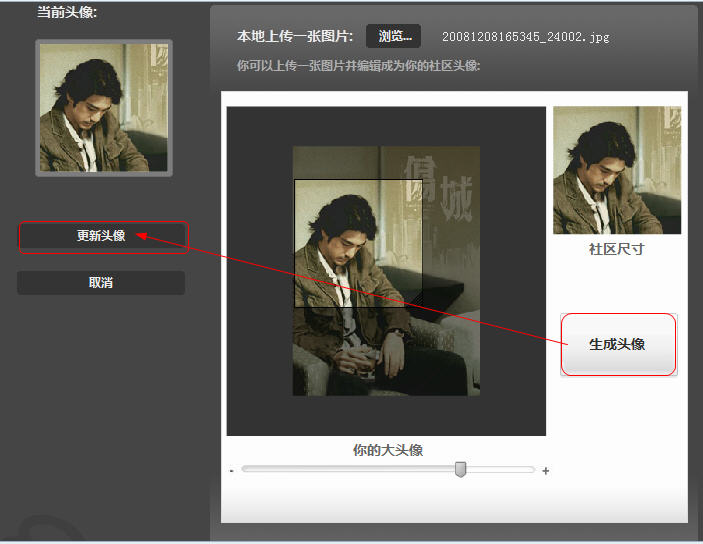The image size is (703, 544).
Task: Click the 取消 button
Action: [x=101, y=283]
